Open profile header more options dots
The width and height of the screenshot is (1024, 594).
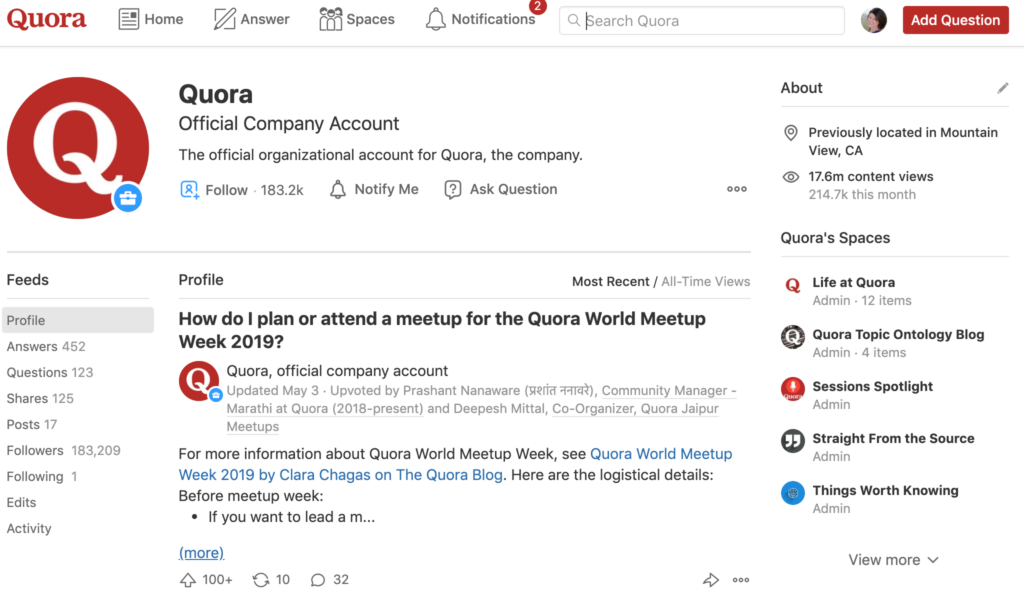(737, 189)
